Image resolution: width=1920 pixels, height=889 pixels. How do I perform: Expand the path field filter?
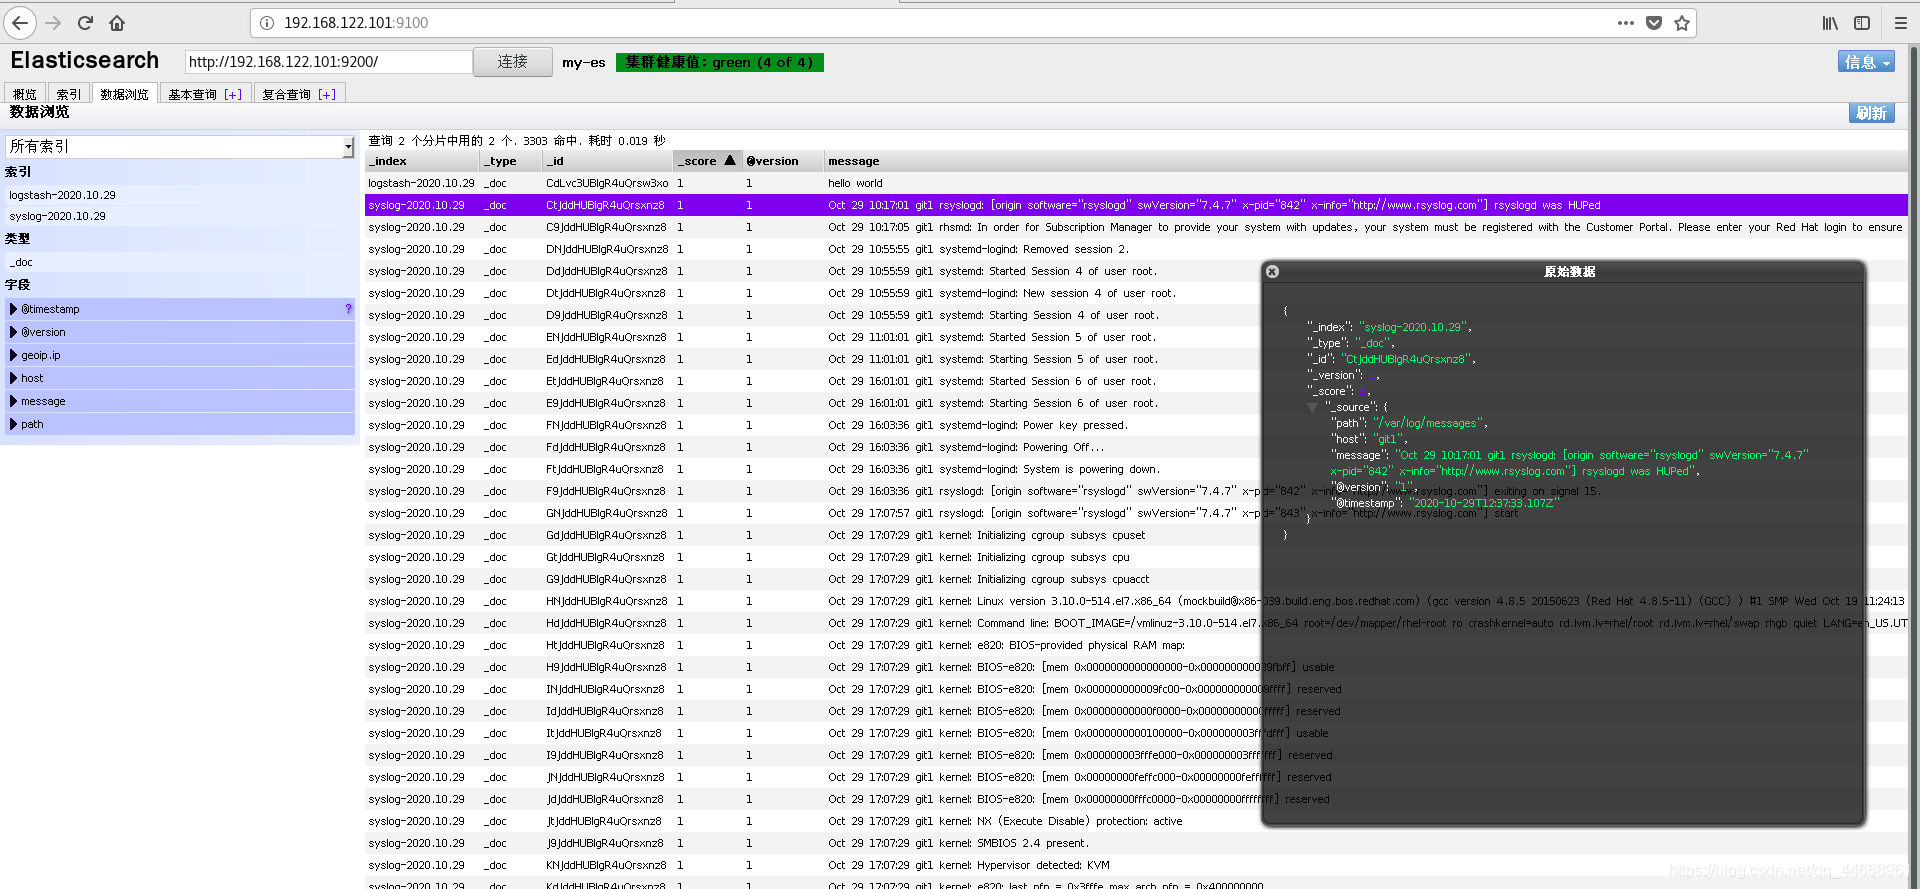coord(180,424)
